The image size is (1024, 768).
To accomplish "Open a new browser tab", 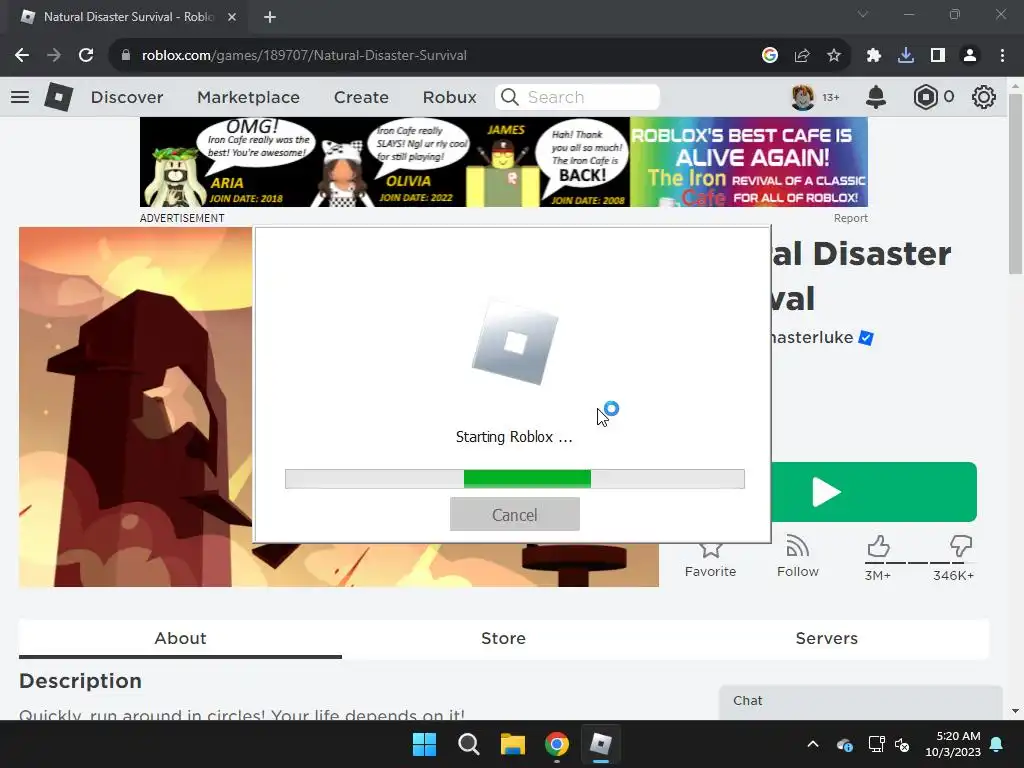I will pyautogui.click(x=270, y=17).
